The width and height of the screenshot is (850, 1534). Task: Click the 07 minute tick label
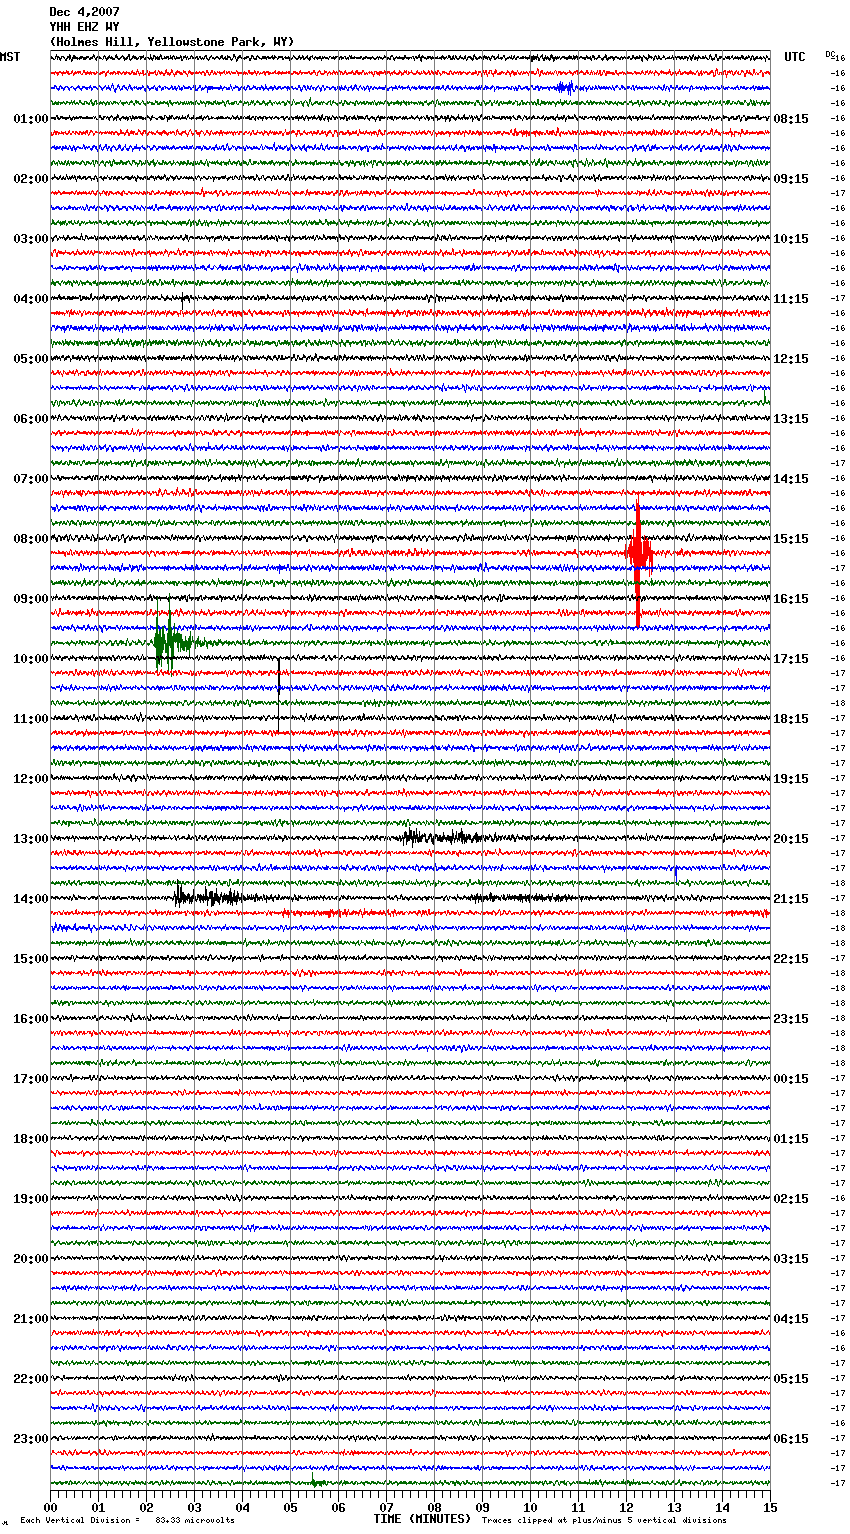click(x=386, y=1507)
